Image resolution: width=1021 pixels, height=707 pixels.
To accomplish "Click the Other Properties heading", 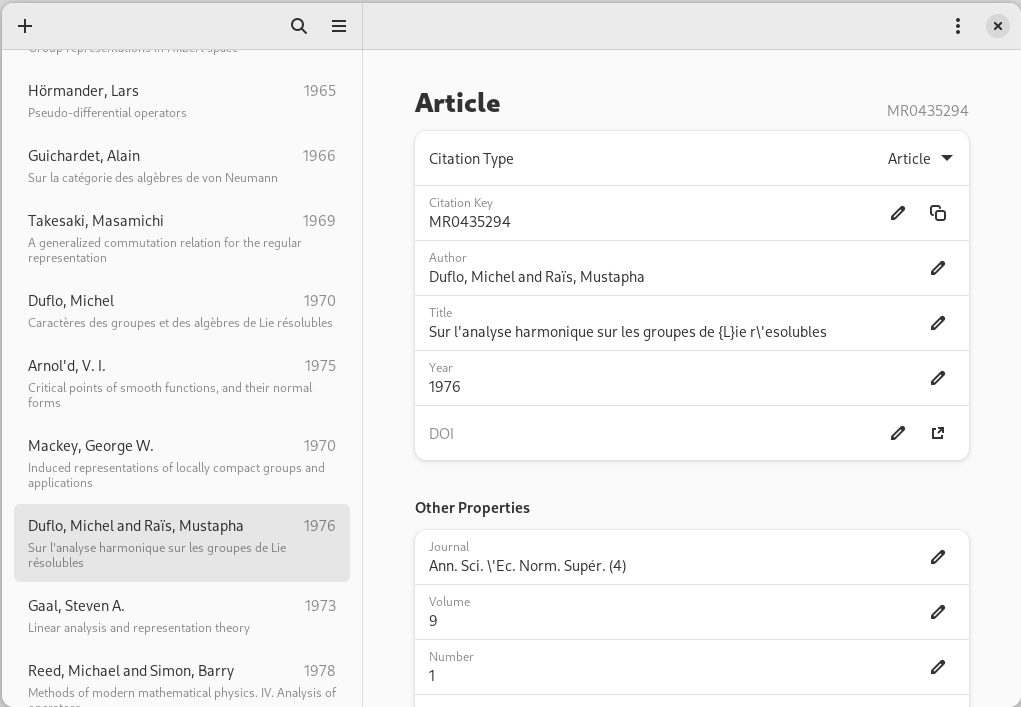I will [472, 508].
